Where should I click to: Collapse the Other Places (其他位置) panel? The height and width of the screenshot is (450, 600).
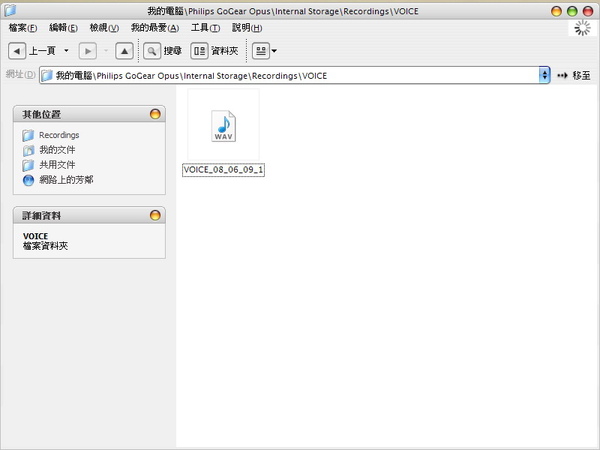[x=155, y=114]
